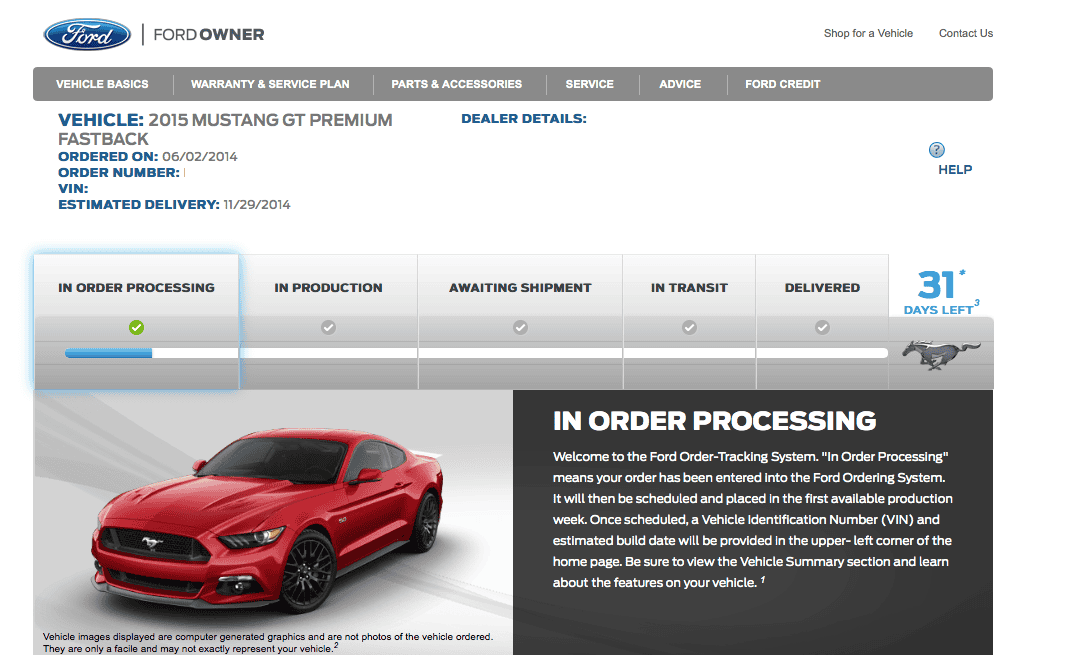
Task: Click the red Mustang vehicle image
Action: click(269, 519)
